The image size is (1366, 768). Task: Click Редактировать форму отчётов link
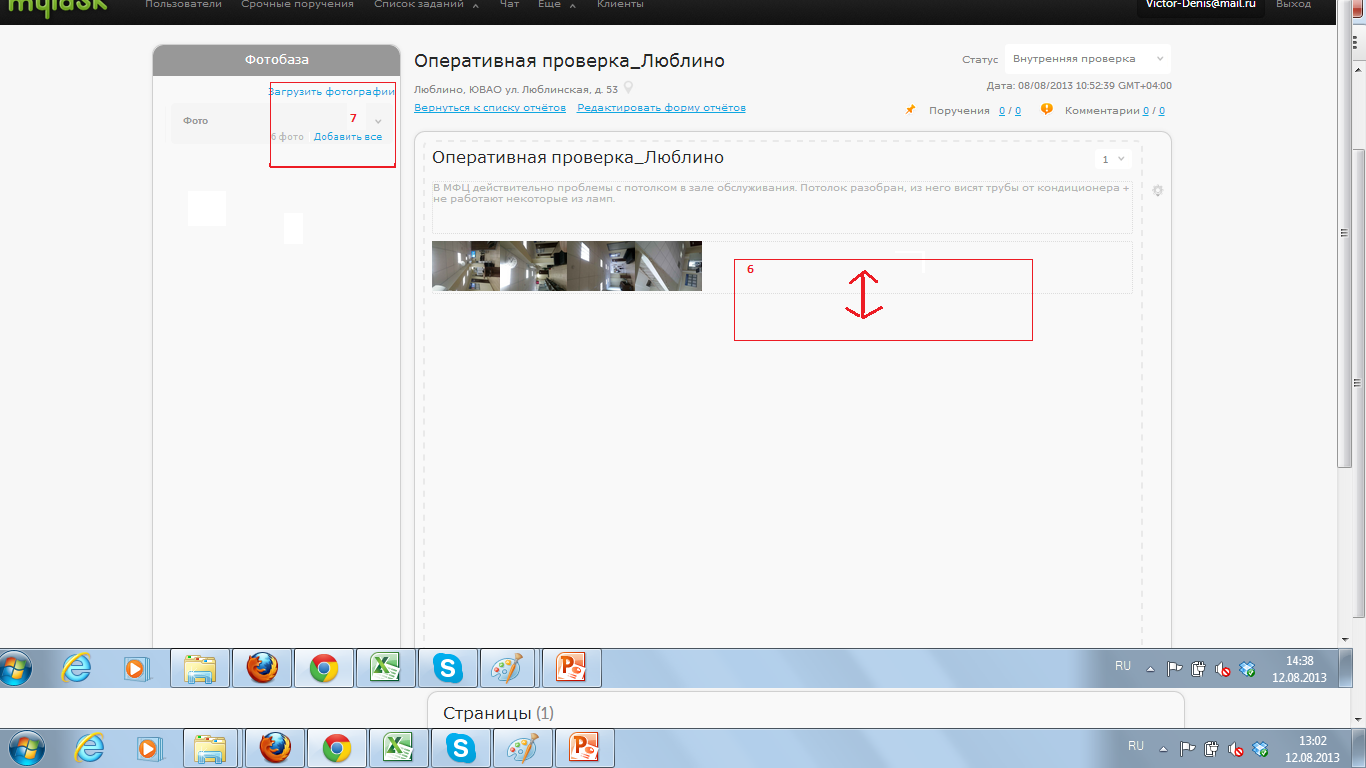coord(661,108)
